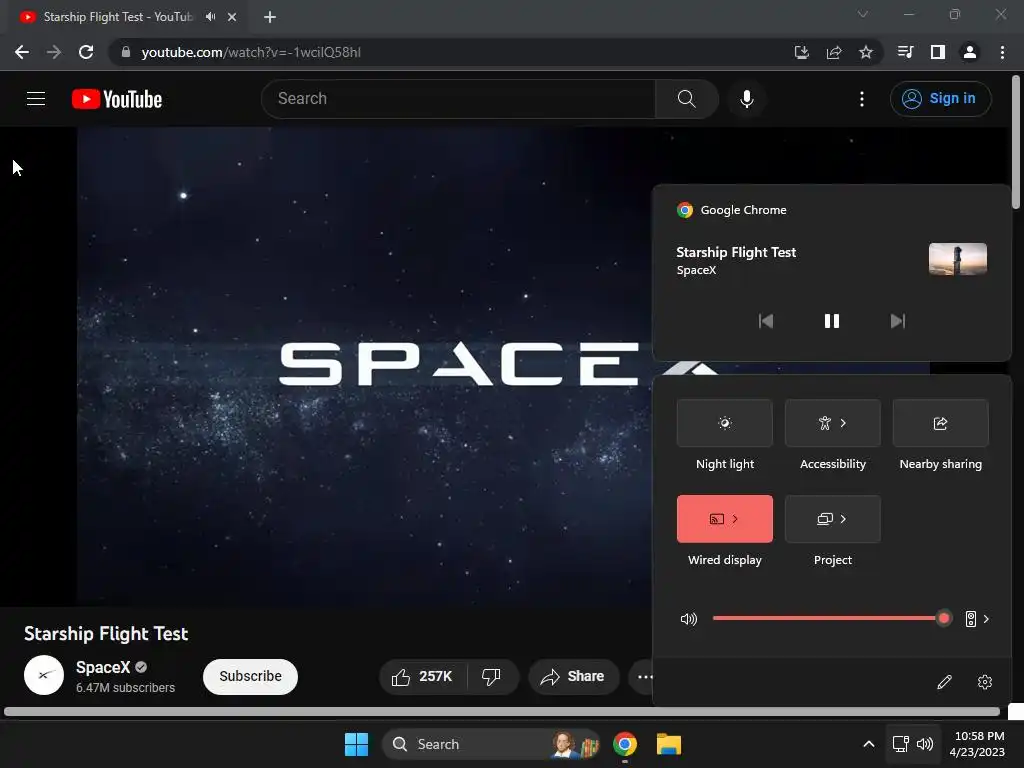Go to YouTube home via logo
This screenshot has width=1024, height=768.
tap(117, 99)
